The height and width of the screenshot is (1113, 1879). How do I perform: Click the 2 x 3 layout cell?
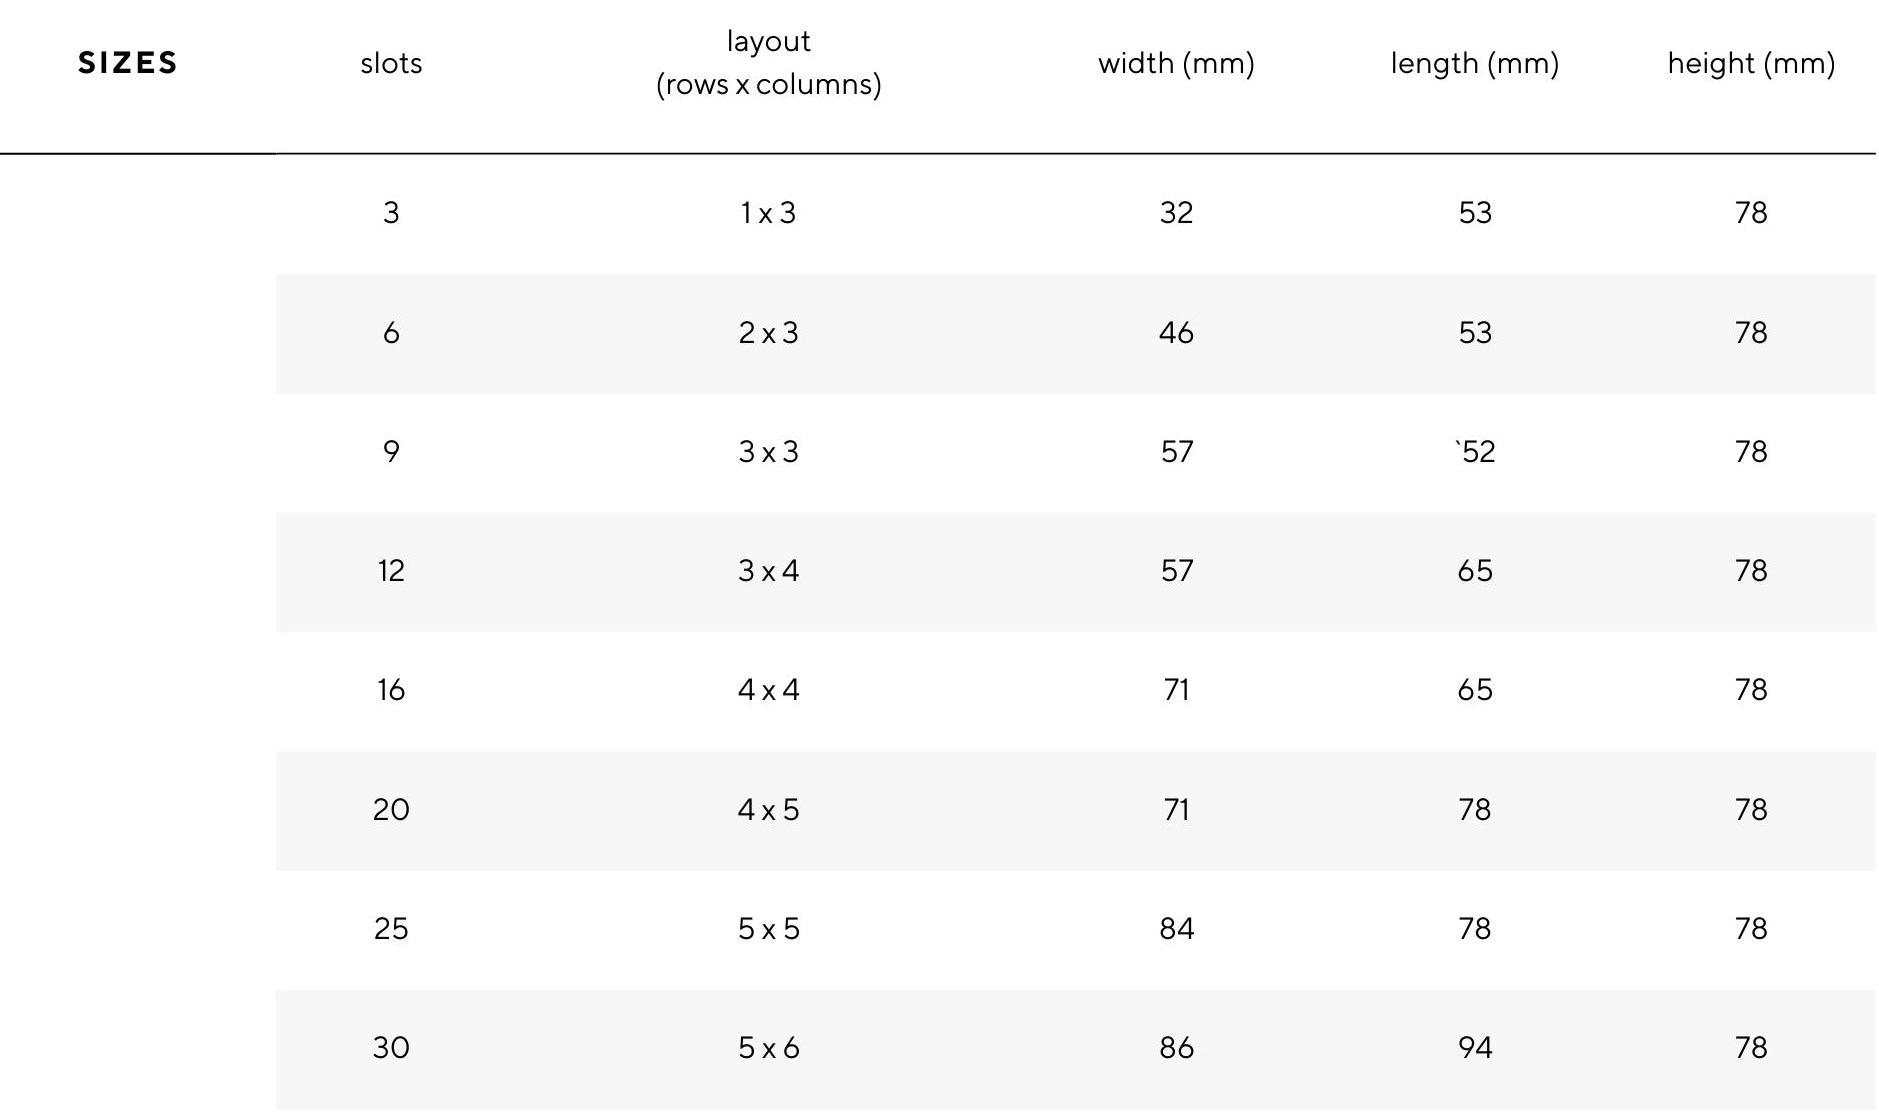768,333
